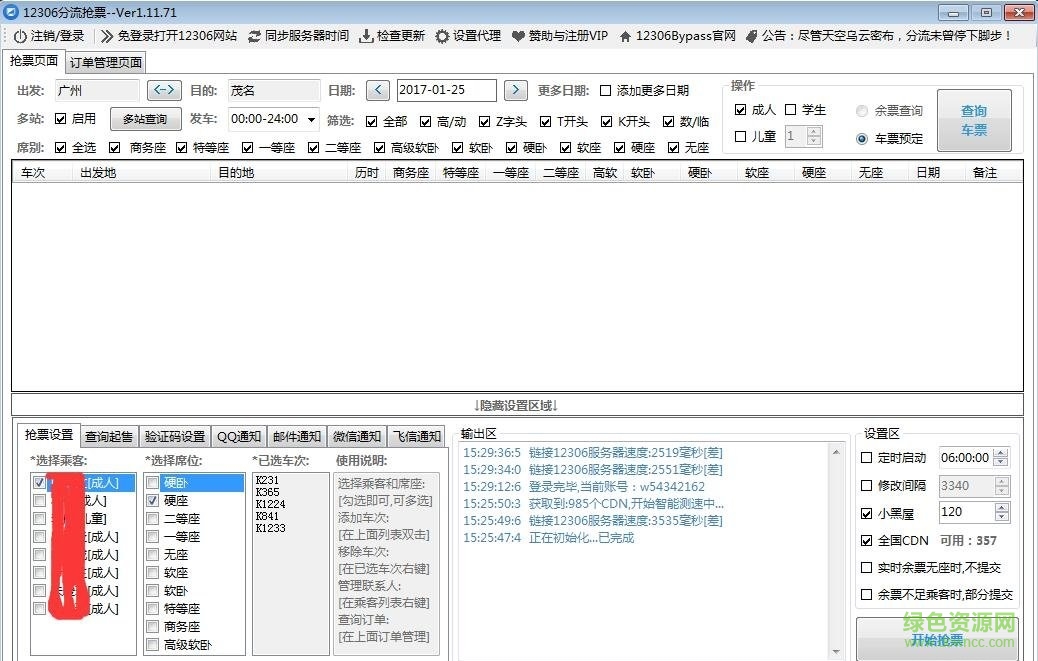Enable the 学生 checkbox

[791, 109]
